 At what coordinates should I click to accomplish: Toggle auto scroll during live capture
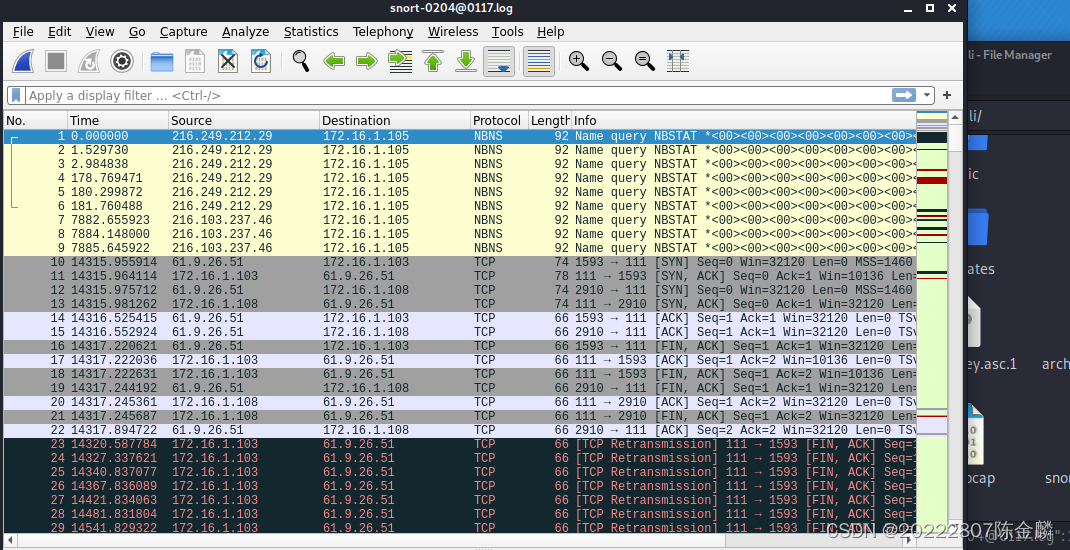499,61
